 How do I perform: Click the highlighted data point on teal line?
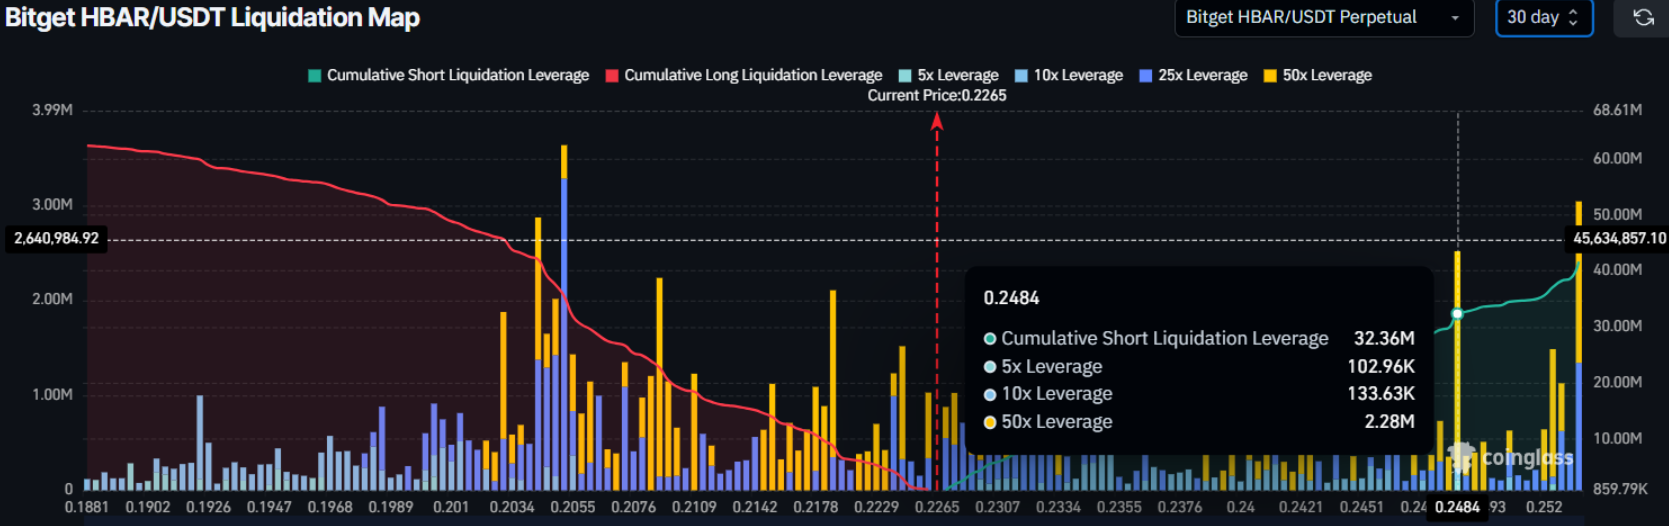click(1457, 314)
